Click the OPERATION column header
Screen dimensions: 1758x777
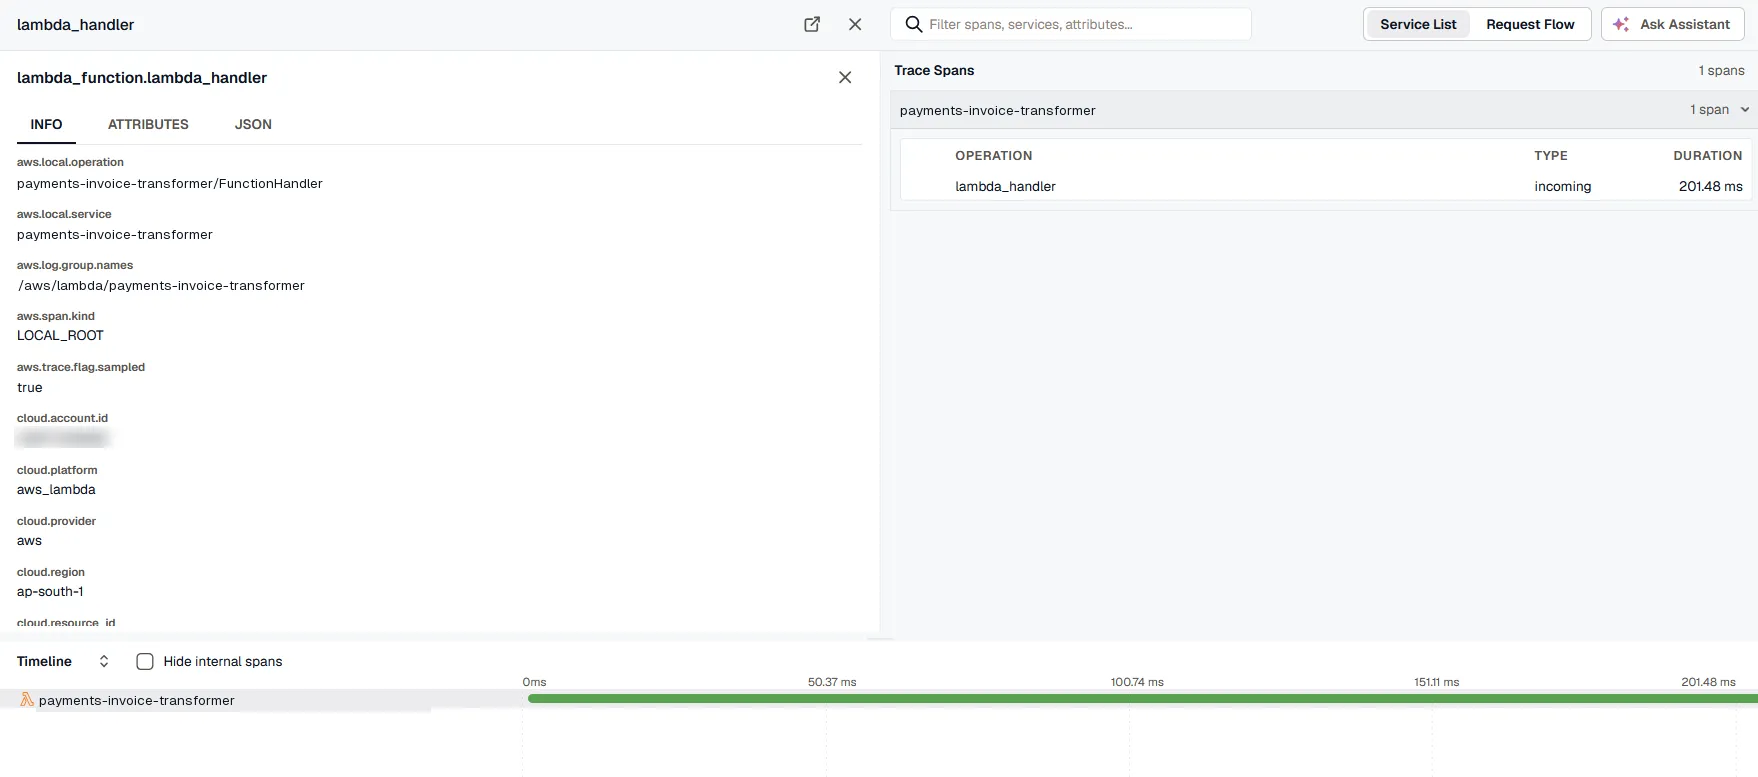coord(993,155)
